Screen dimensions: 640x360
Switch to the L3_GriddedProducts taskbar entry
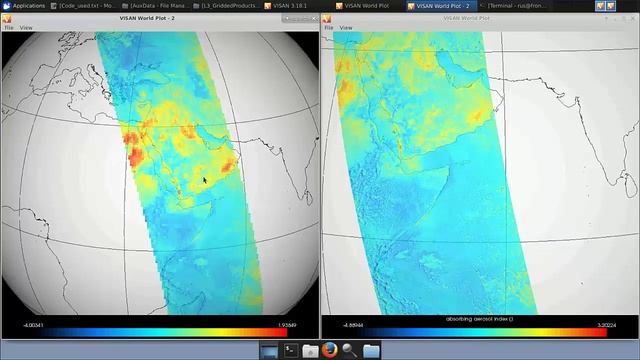(x=226, y=6)
